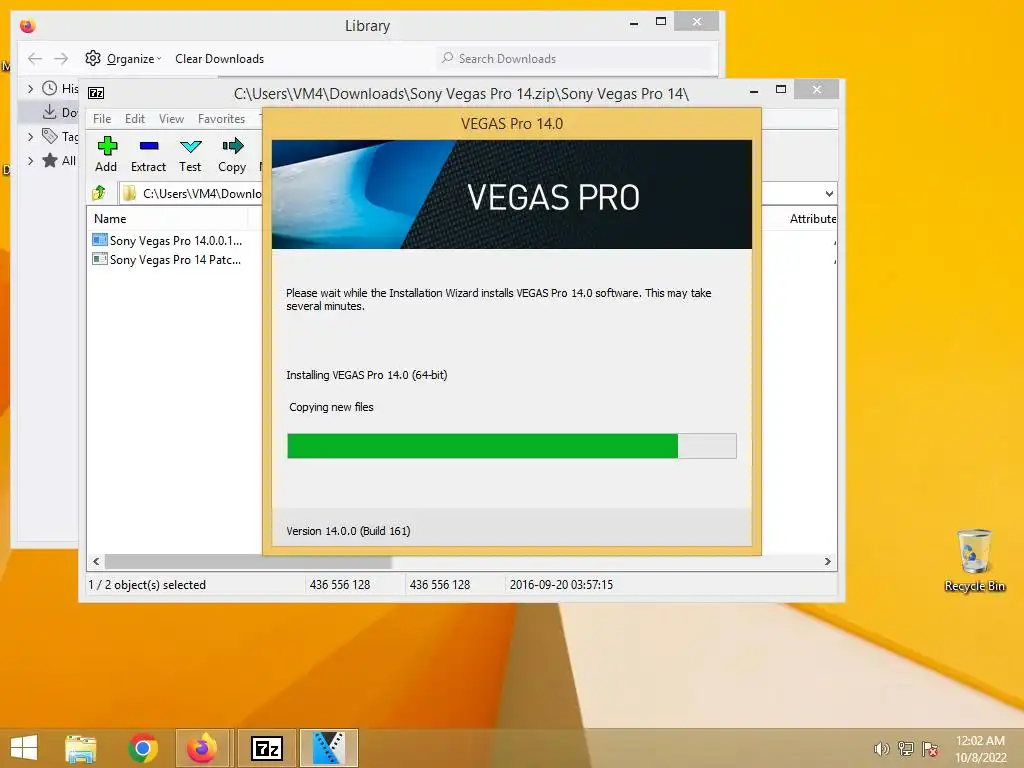Click the scroll left arrow in 7-Zip

[x=97, y=562]
